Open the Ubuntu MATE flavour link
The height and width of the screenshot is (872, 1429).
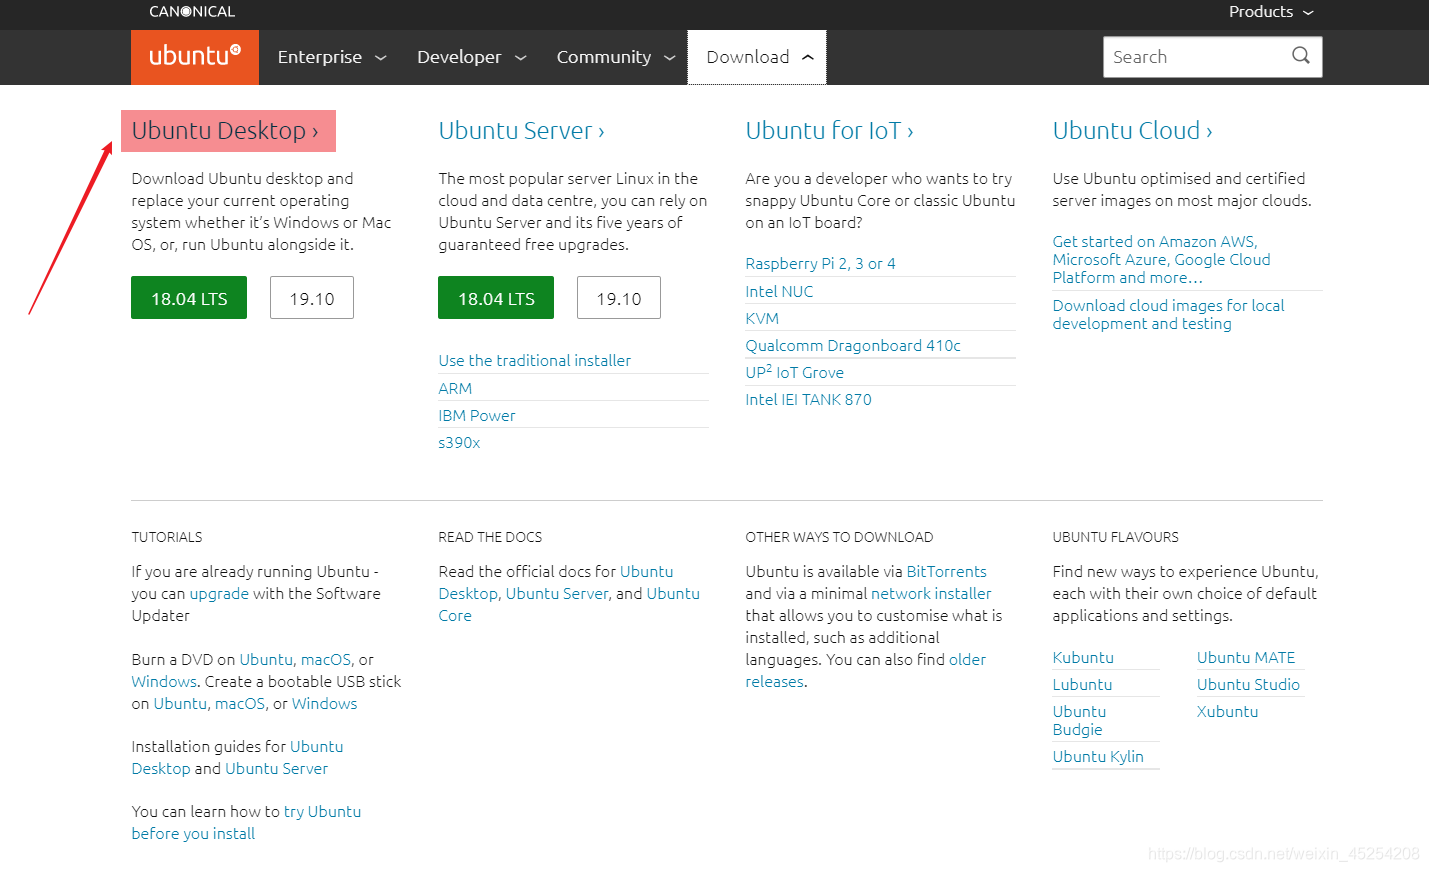click(1246, 657)
